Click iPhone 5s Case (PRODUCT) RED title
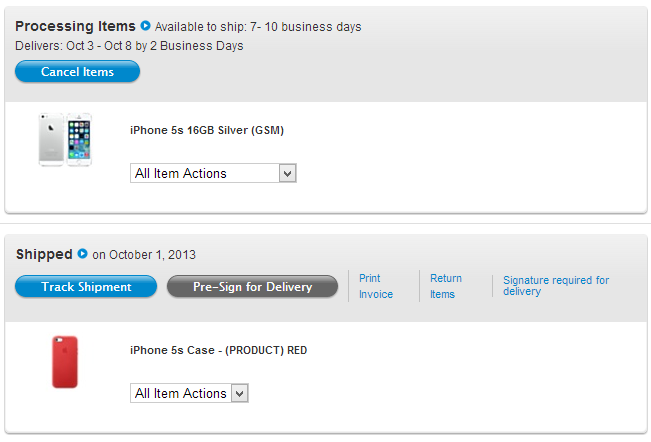This screenshot has height=442, width=651. coord(218,350)
